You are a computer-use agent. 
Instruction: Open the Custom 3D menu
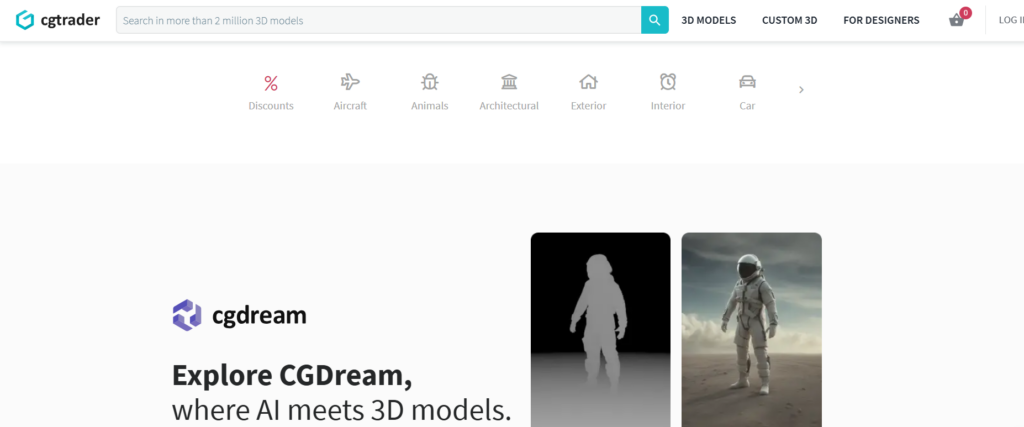[790, 20]
